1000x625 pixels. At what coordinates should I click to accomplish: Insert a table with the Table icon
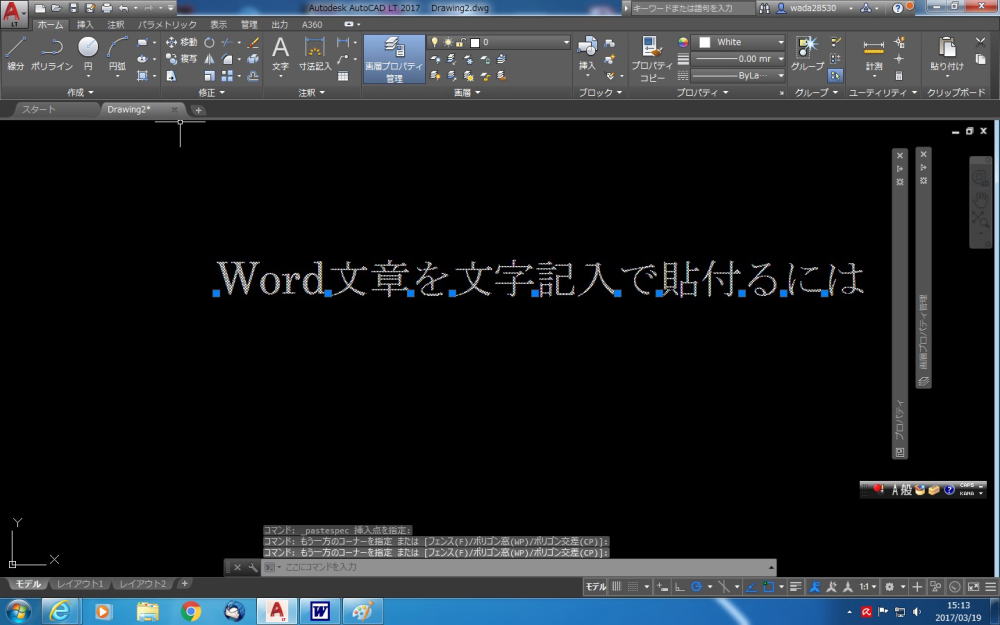343,76
